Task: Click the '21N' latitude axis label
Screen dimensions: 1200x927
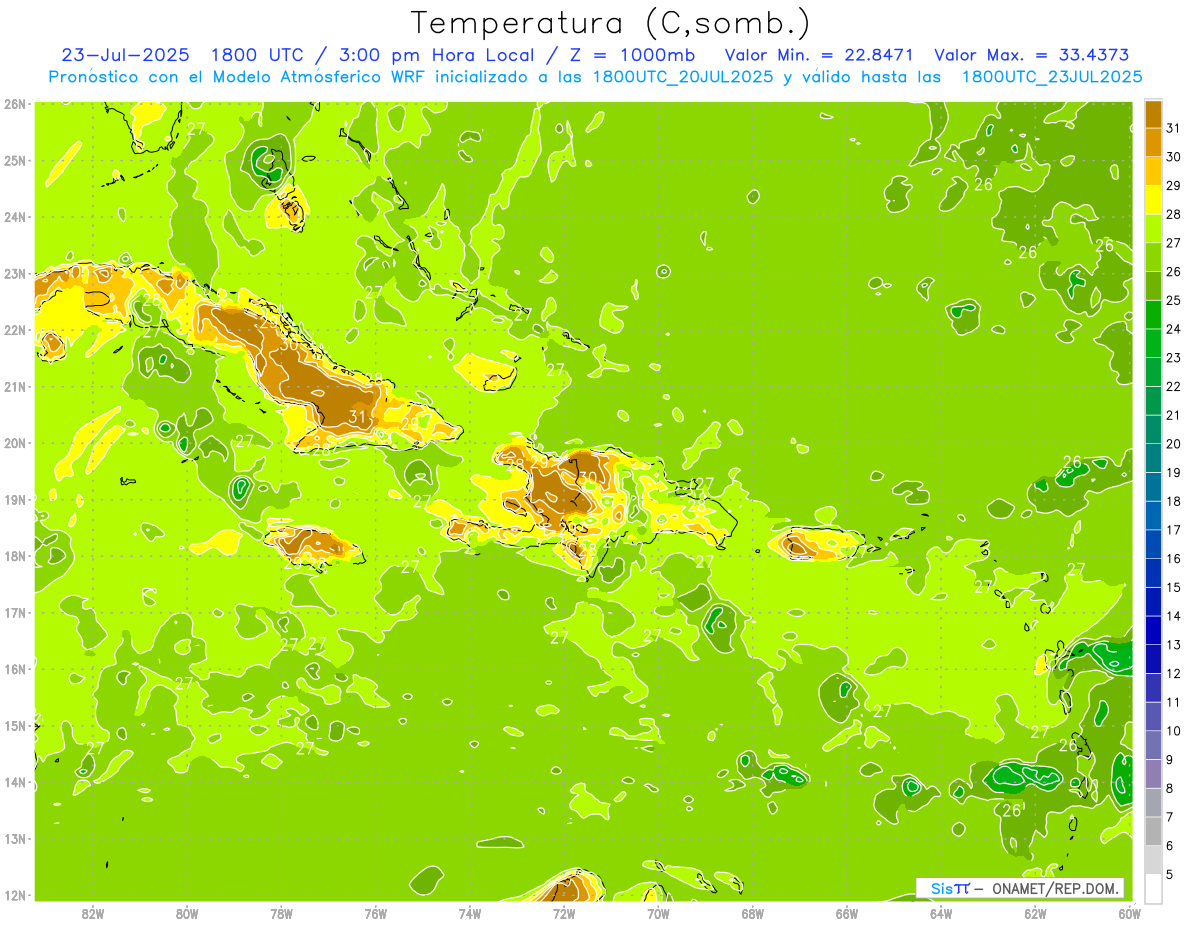Action: 15,387
